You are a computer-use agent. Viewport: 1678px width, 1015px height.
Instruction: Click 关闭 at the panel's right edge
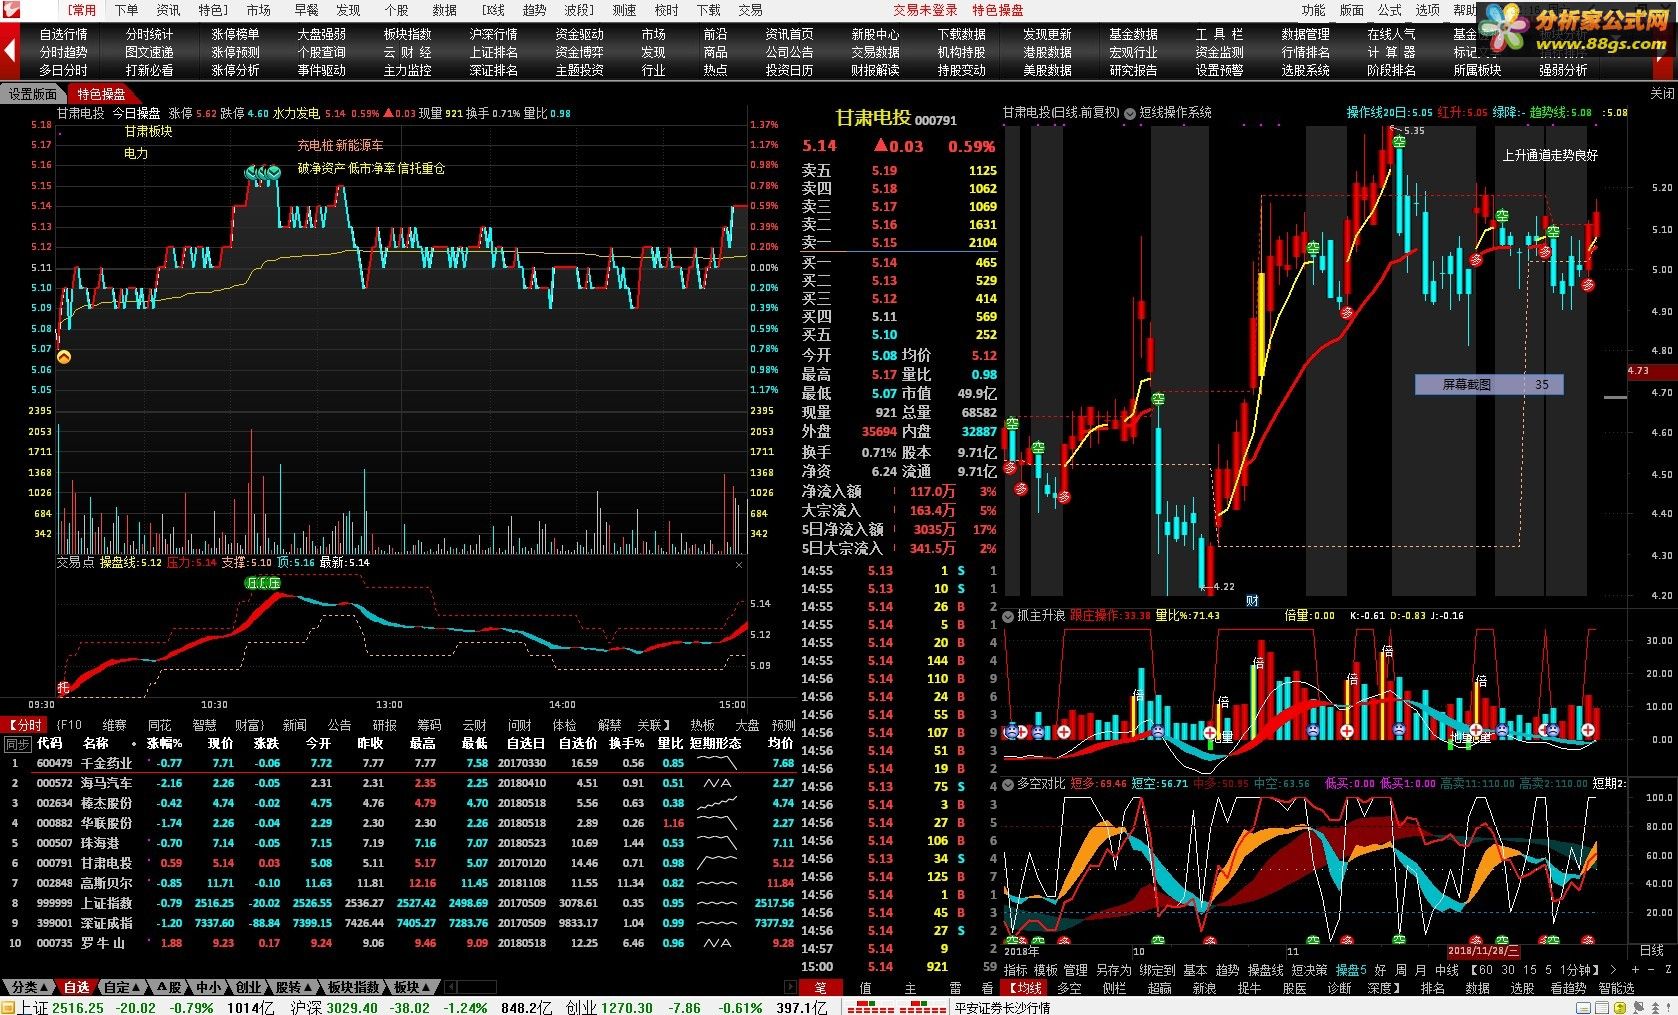click(1661, 93)
